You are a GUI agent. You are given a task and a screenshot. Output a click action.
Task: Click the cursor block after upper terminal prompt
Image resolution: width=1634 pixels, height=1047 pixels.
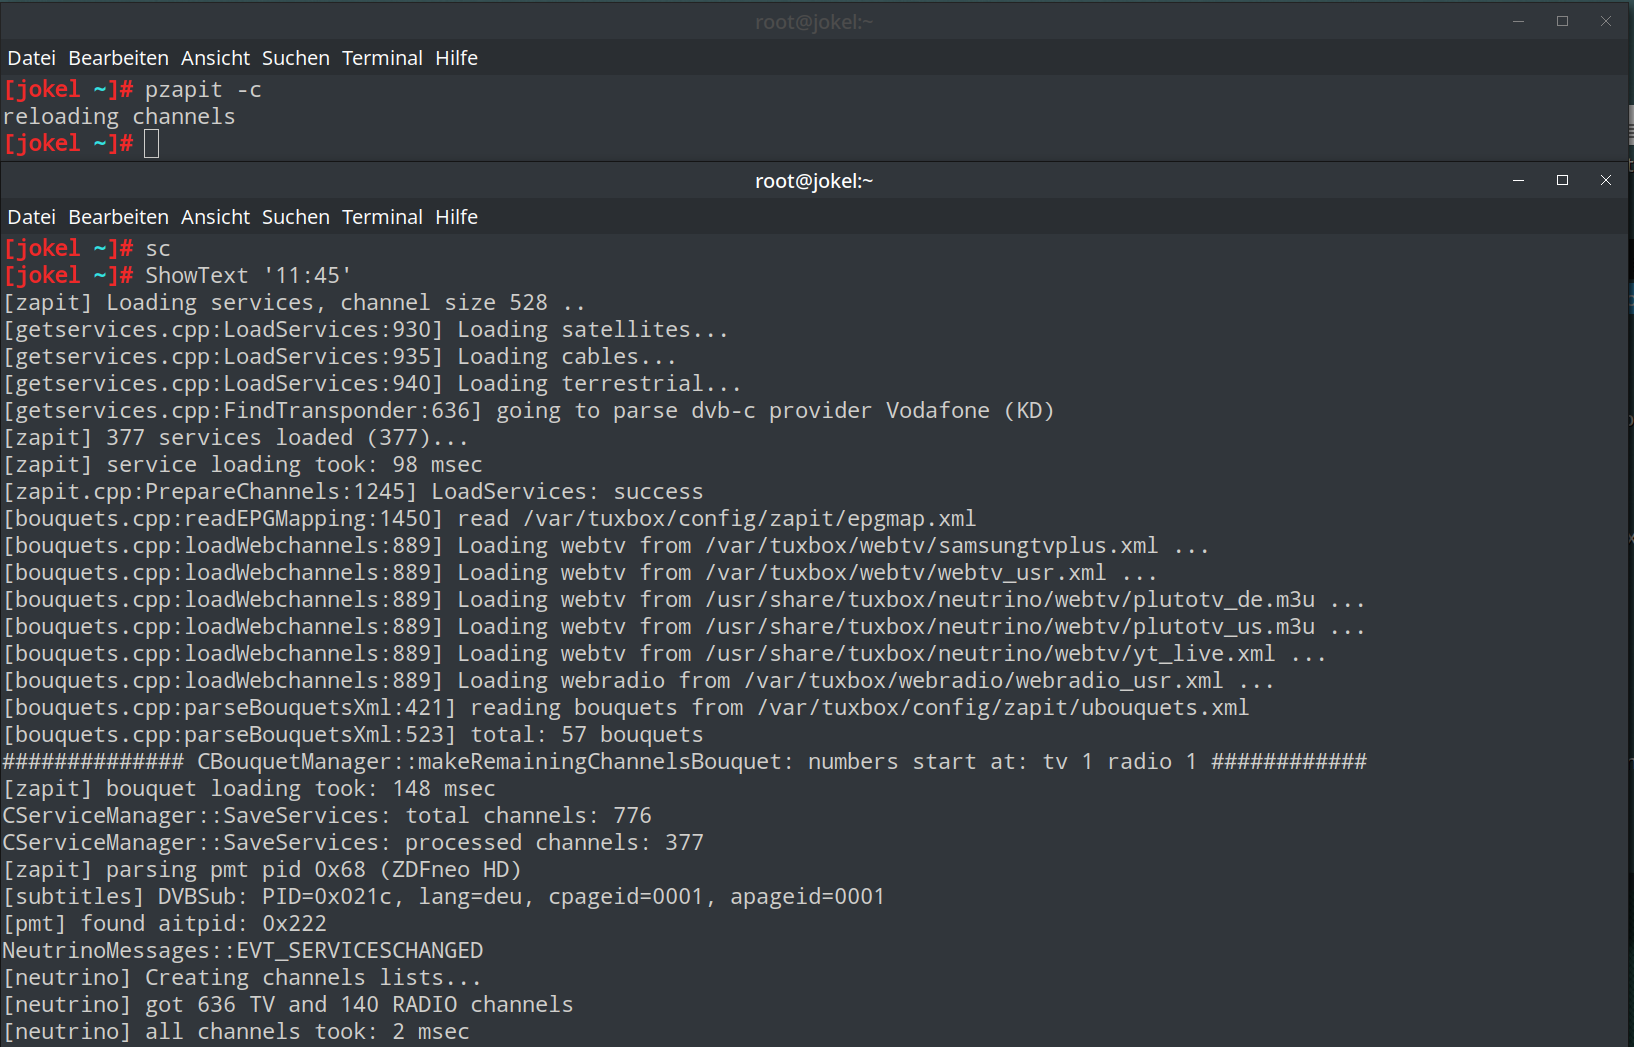point(151,144)
